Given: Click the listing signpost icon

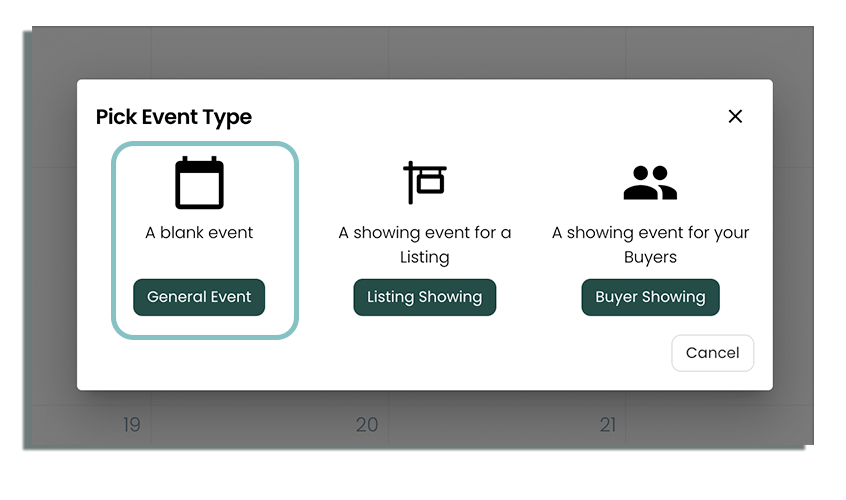Looking at the screenshot, I should 424,183.
